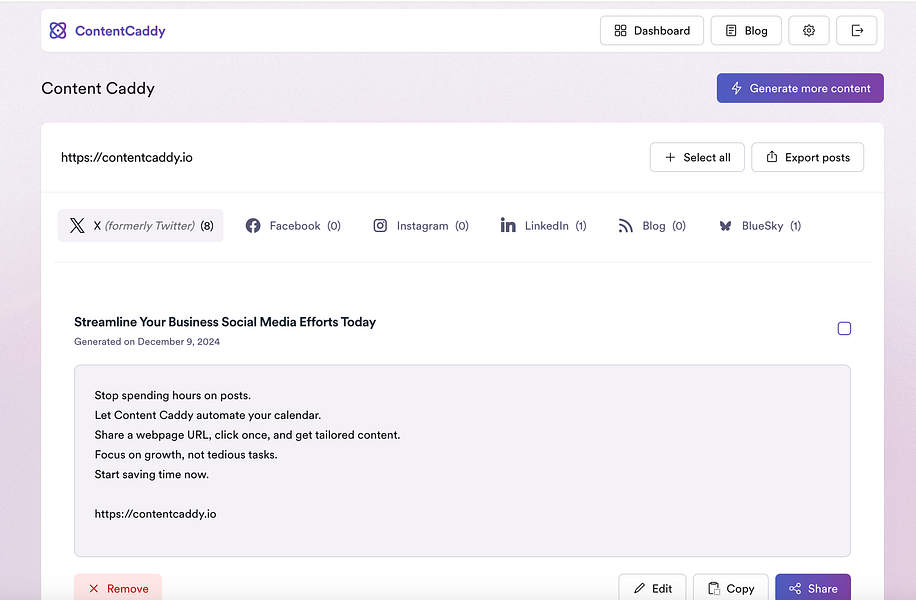Click Select all to mark every post

697,157
